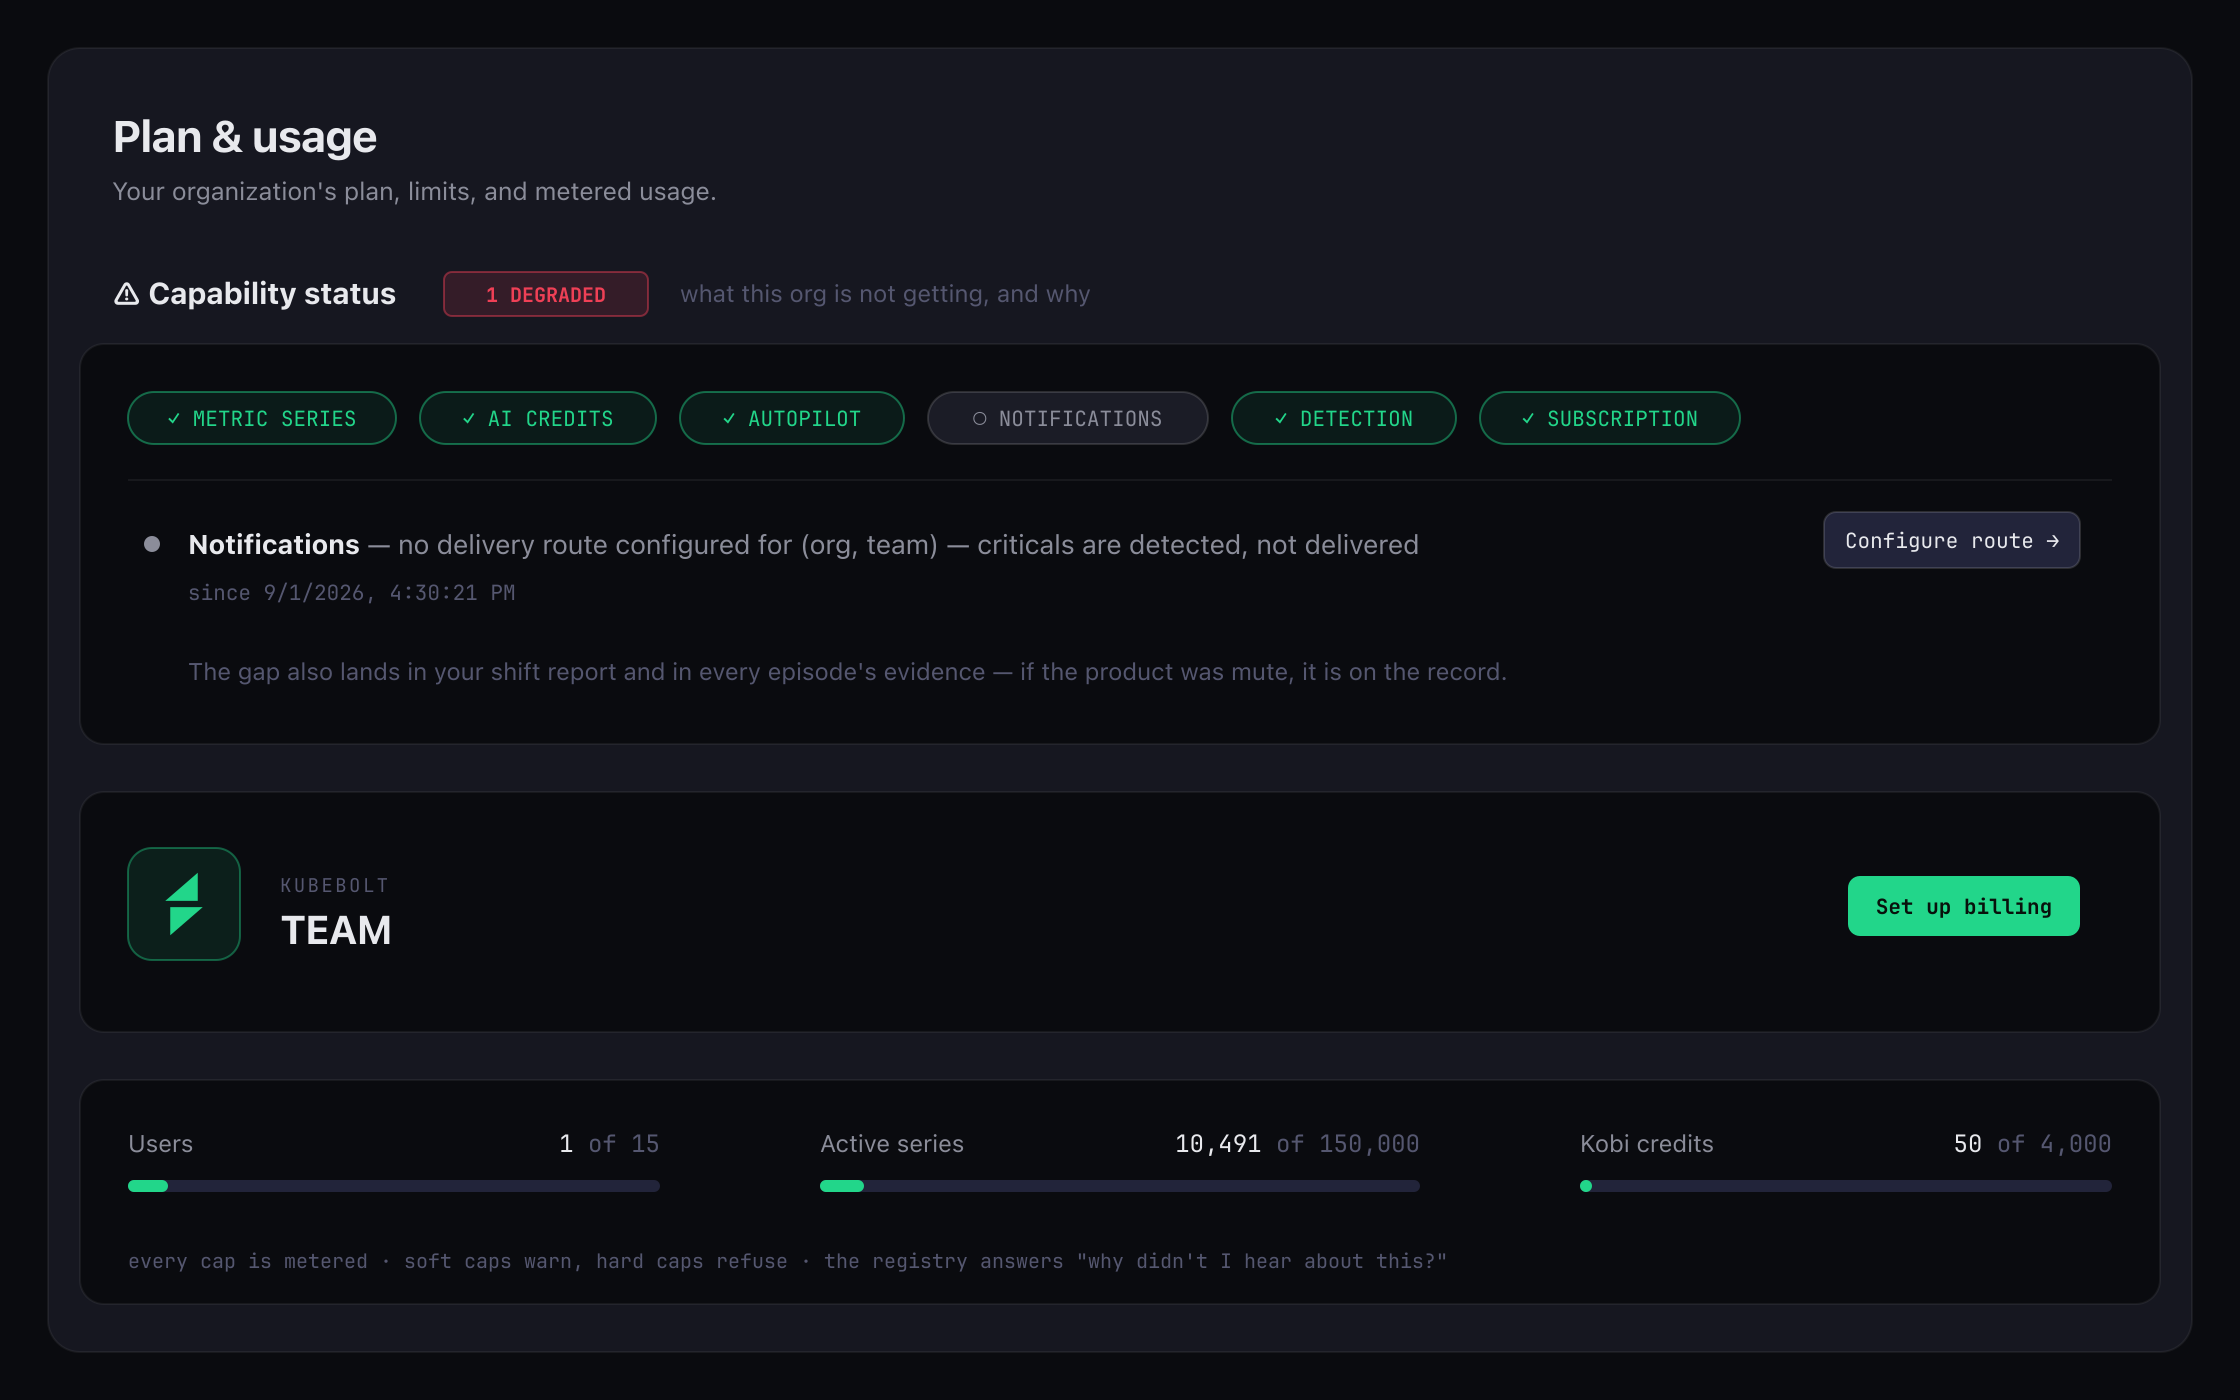The width and height of the screenshot is (2240, 1400).
Task: Click the TEAM plan name
Action: [336, 931]
